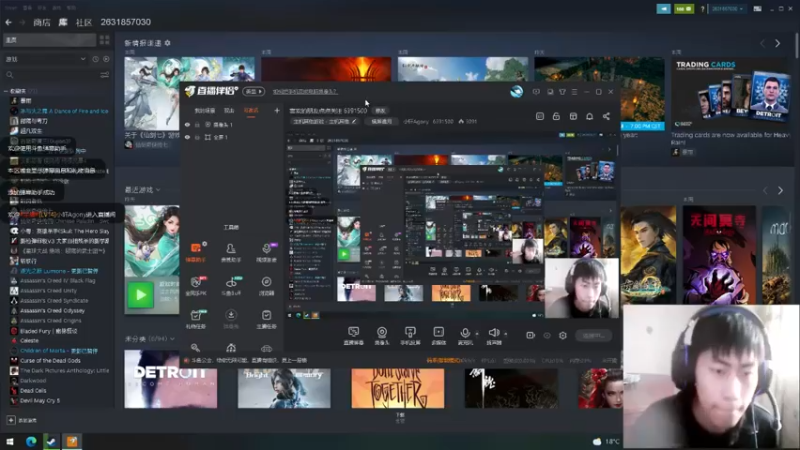Expand the 最近游戏 recent games dropdown
The width and height of the screenshot is (800, 450).
158,190
